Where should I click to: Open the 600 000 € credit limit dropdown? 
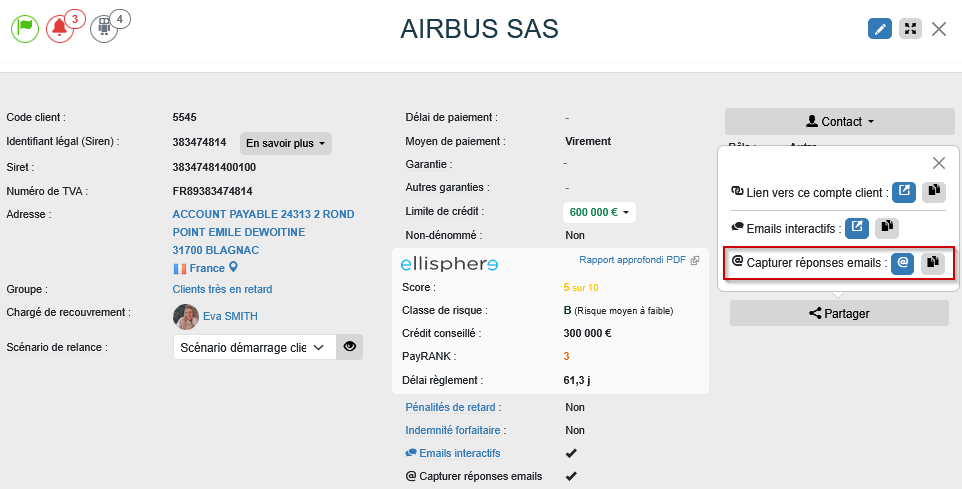(x=599, y=212)
